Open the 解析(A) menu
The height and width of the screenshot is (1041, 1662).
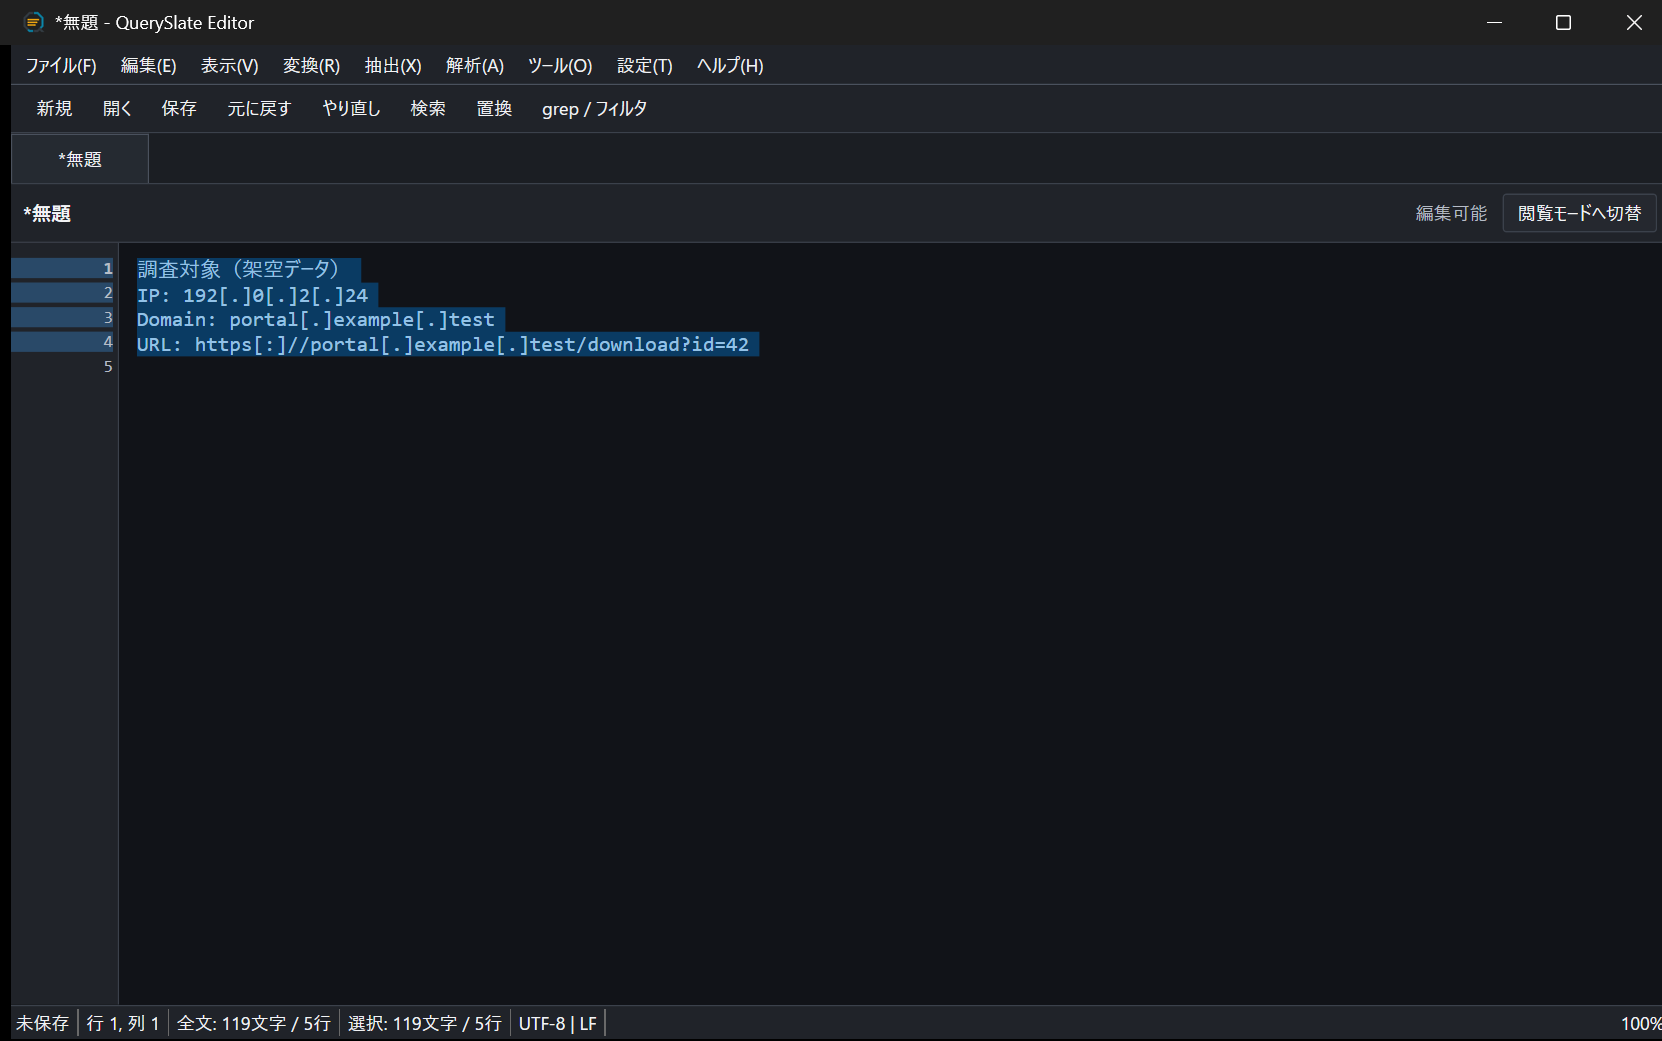(x=475, y=66)
